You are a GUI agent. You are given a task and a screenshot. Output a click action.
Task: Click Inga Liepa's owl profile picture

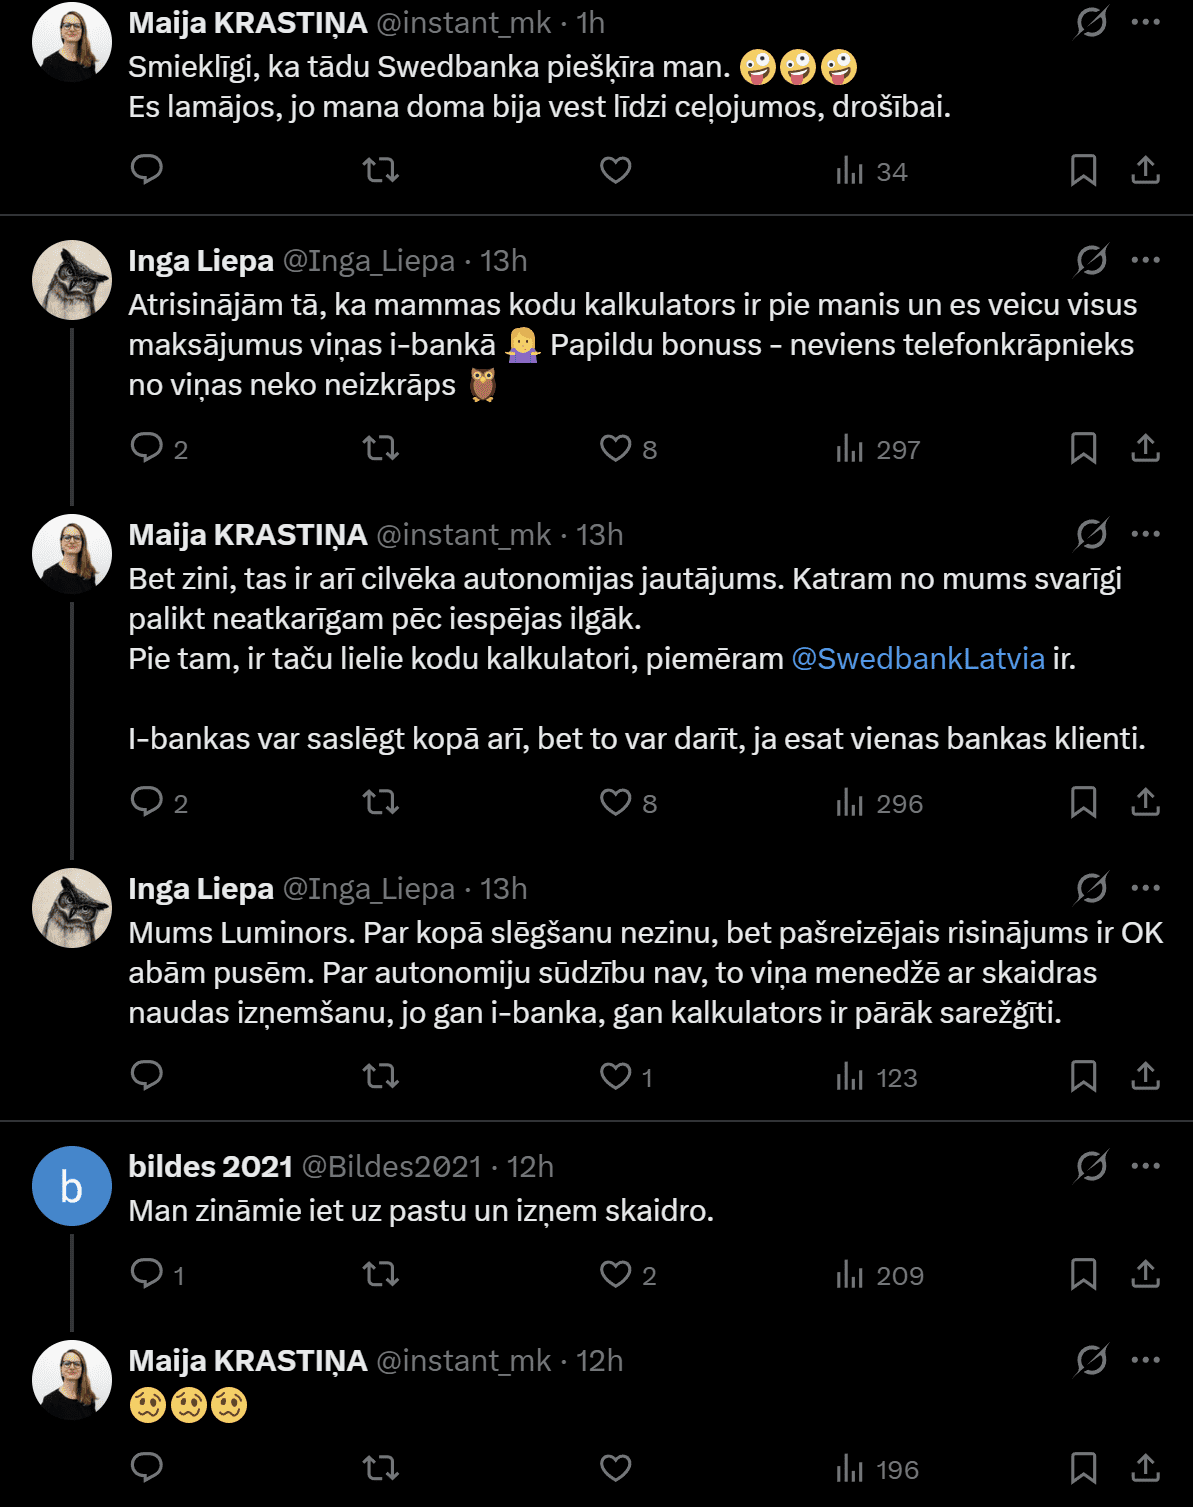(72, 280)
